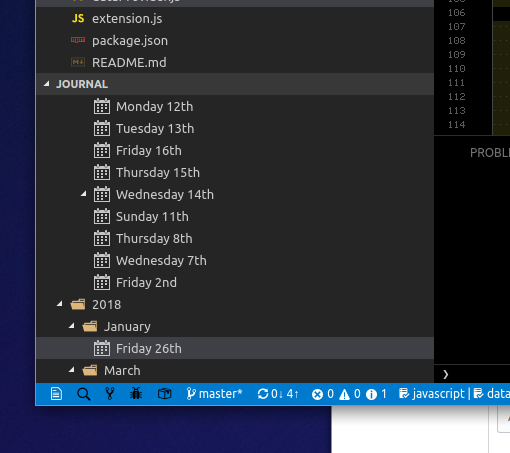510x453 pixels.
Task: Open README.md file
Action: (235, 62)
